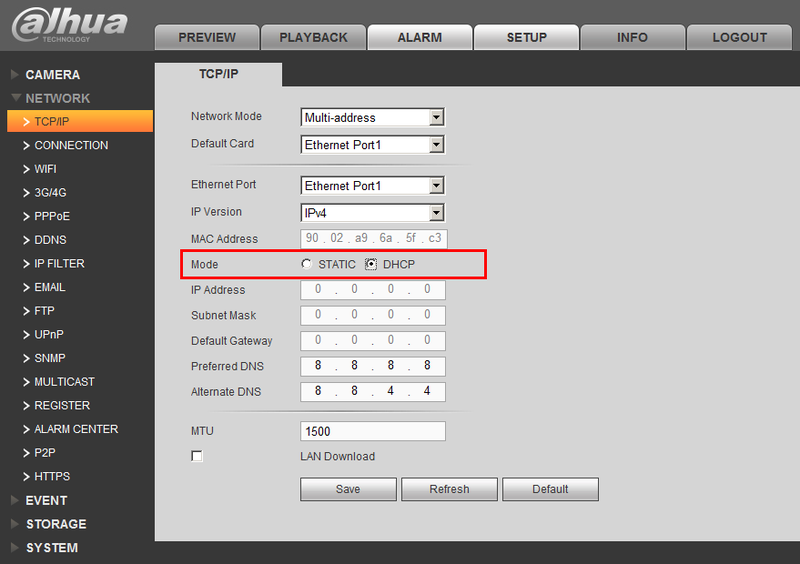Click the Dahua logo

70,25
